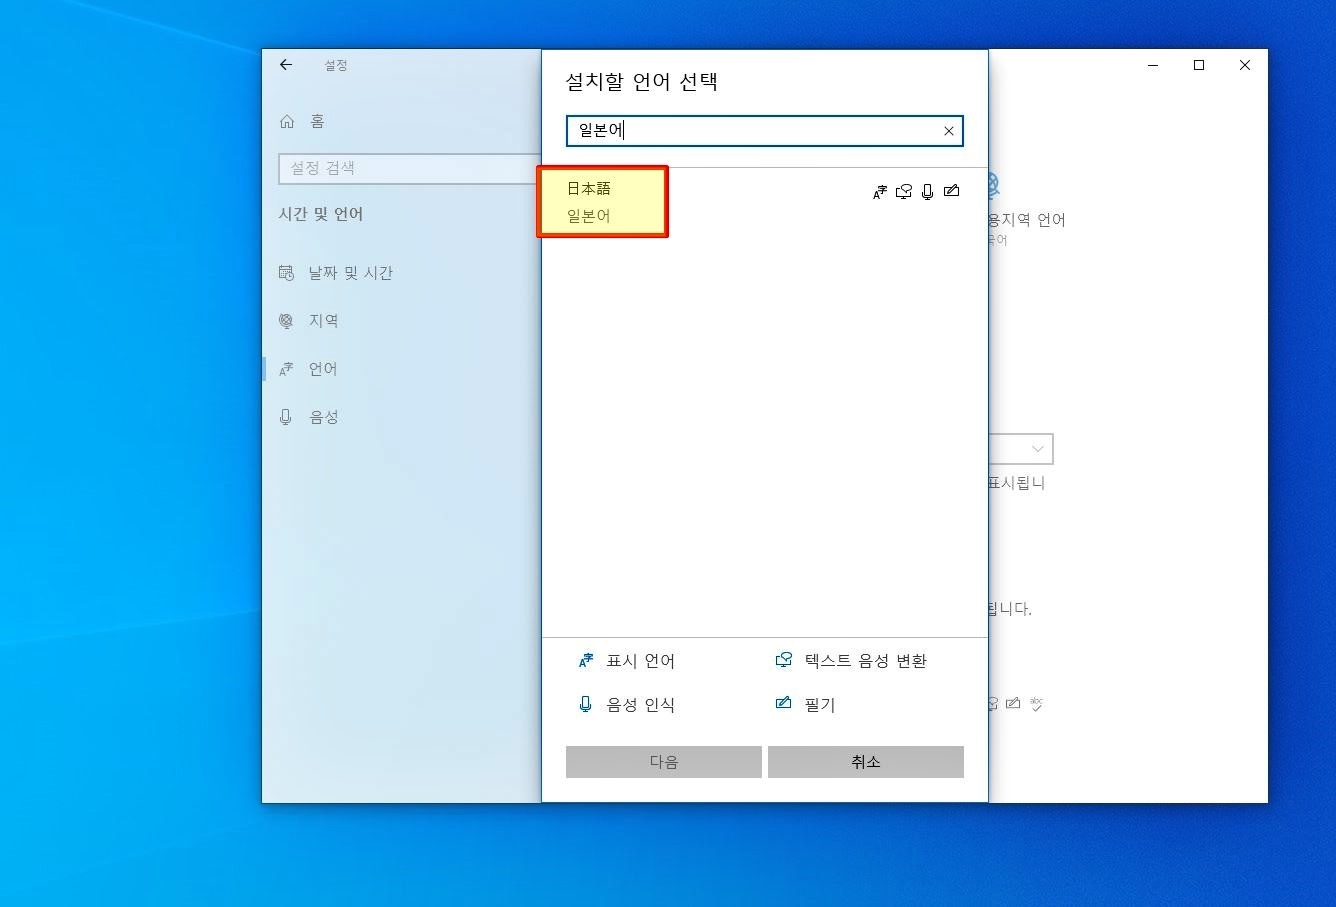Click the 취소 button
This screenshot has width=1336, height=907.
[x=866, y=762]
